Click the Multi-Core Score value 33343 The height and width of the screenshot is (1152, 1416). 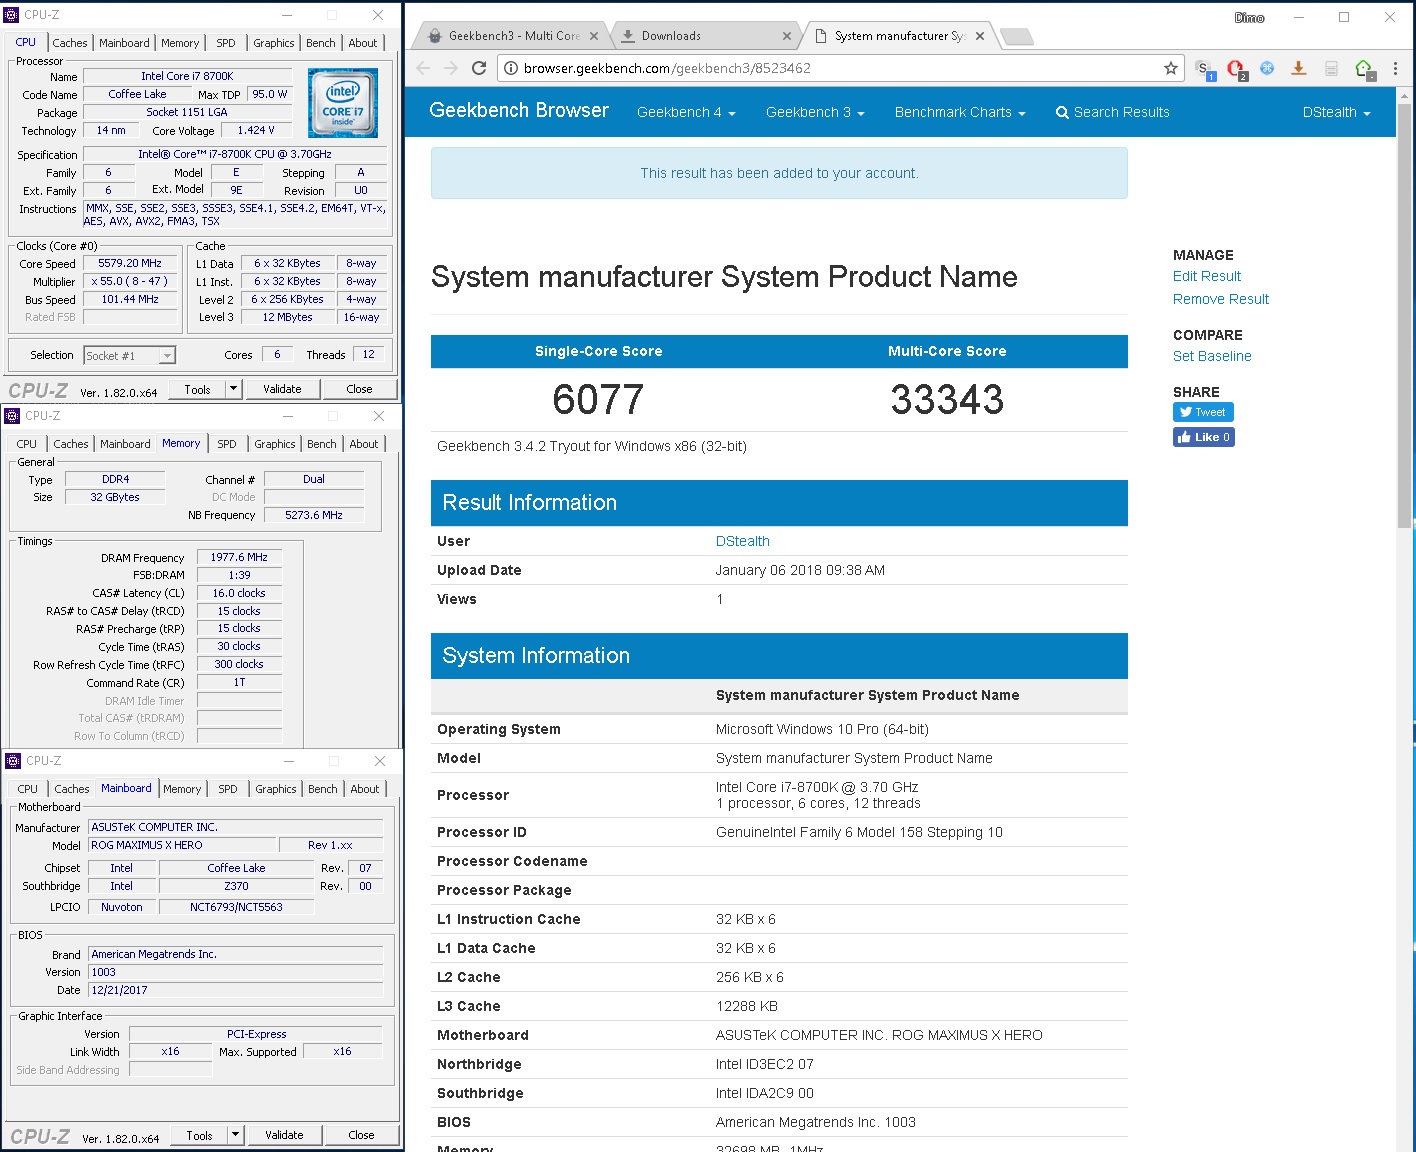pyautogui.click(x=947, y=400)
